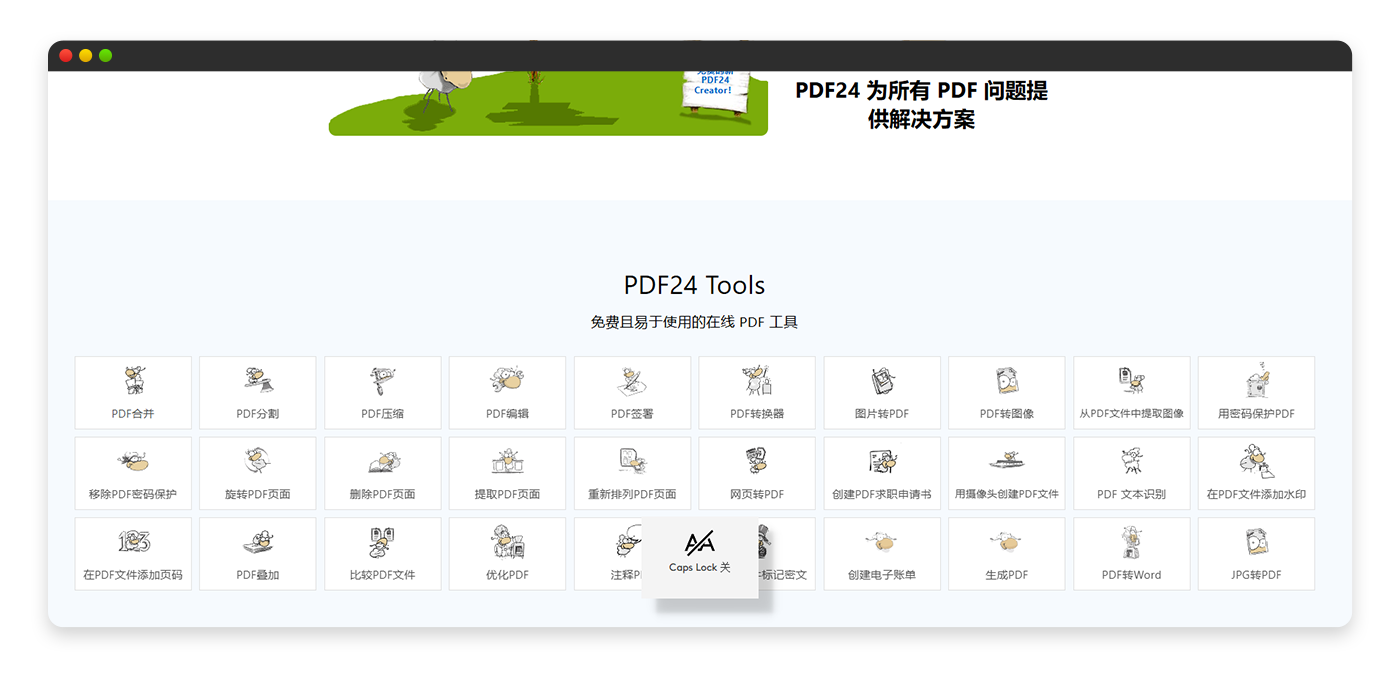Select the PDF转图像 tool
The width and height of the screenshot is (1400, 700).
(x=1007, y=393)
